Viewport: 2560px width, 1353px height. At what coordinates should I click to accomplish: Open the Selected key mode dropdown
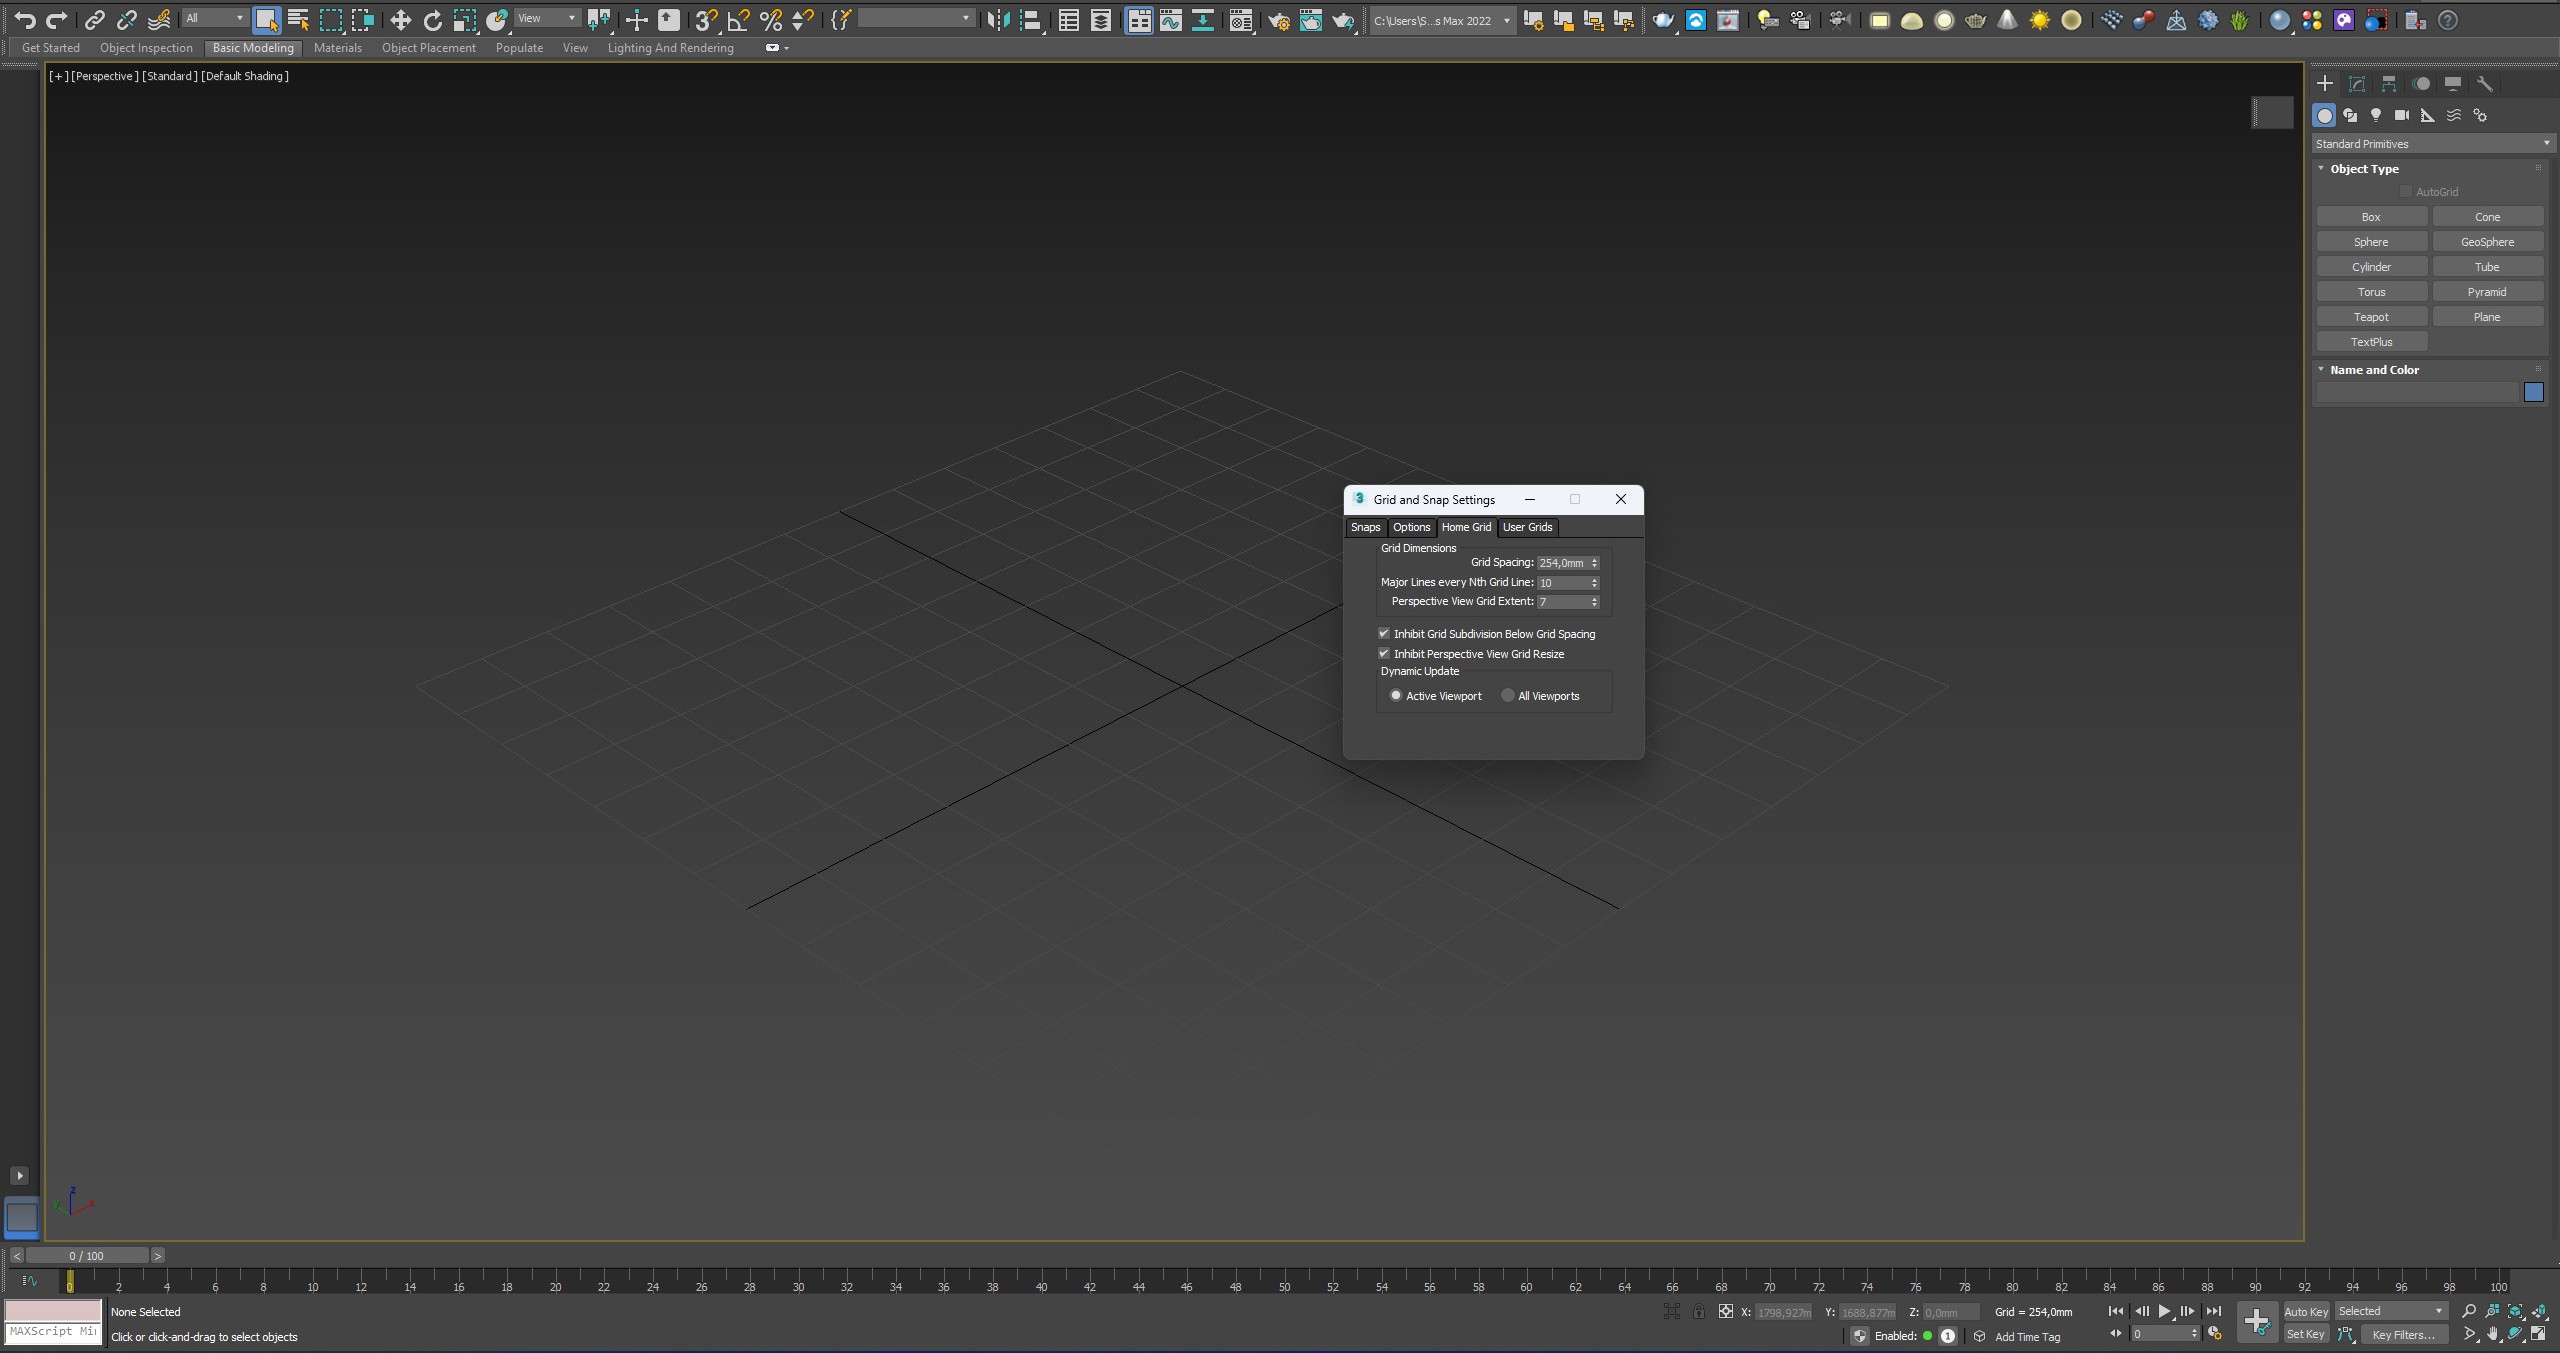[x=2391, y=1311]
